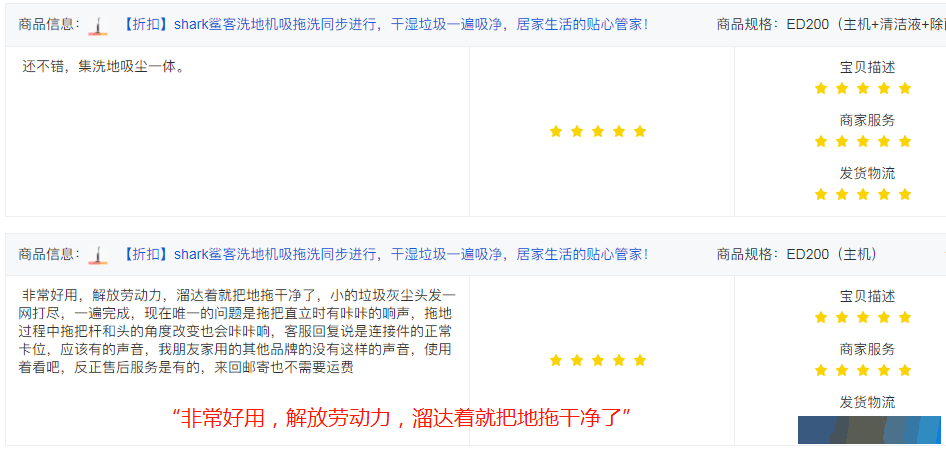This screenshot has height=450, width=946.
Task: Open the second review's shark洗地机 product title link
Action: (386, 255)
